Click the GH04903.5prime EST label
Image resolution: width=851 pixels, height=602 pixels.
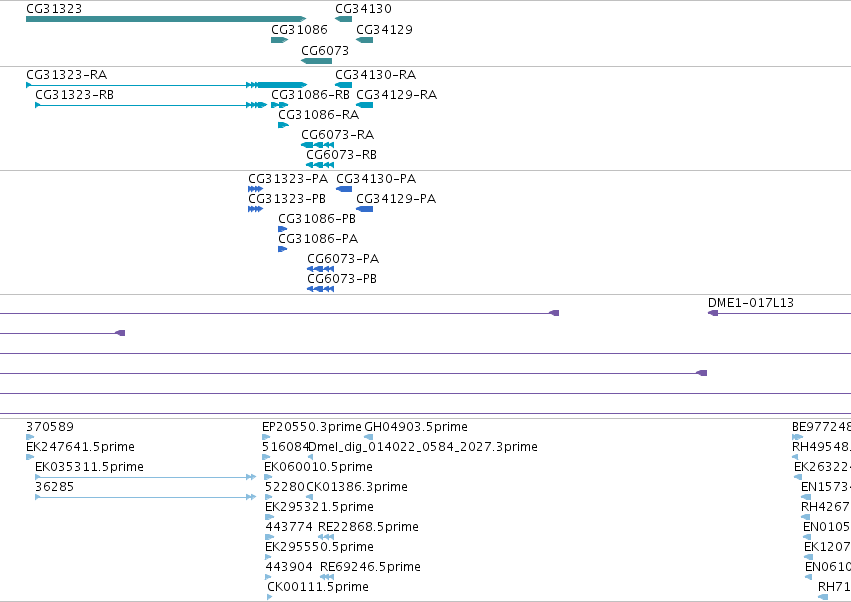(x=416, y=427)
